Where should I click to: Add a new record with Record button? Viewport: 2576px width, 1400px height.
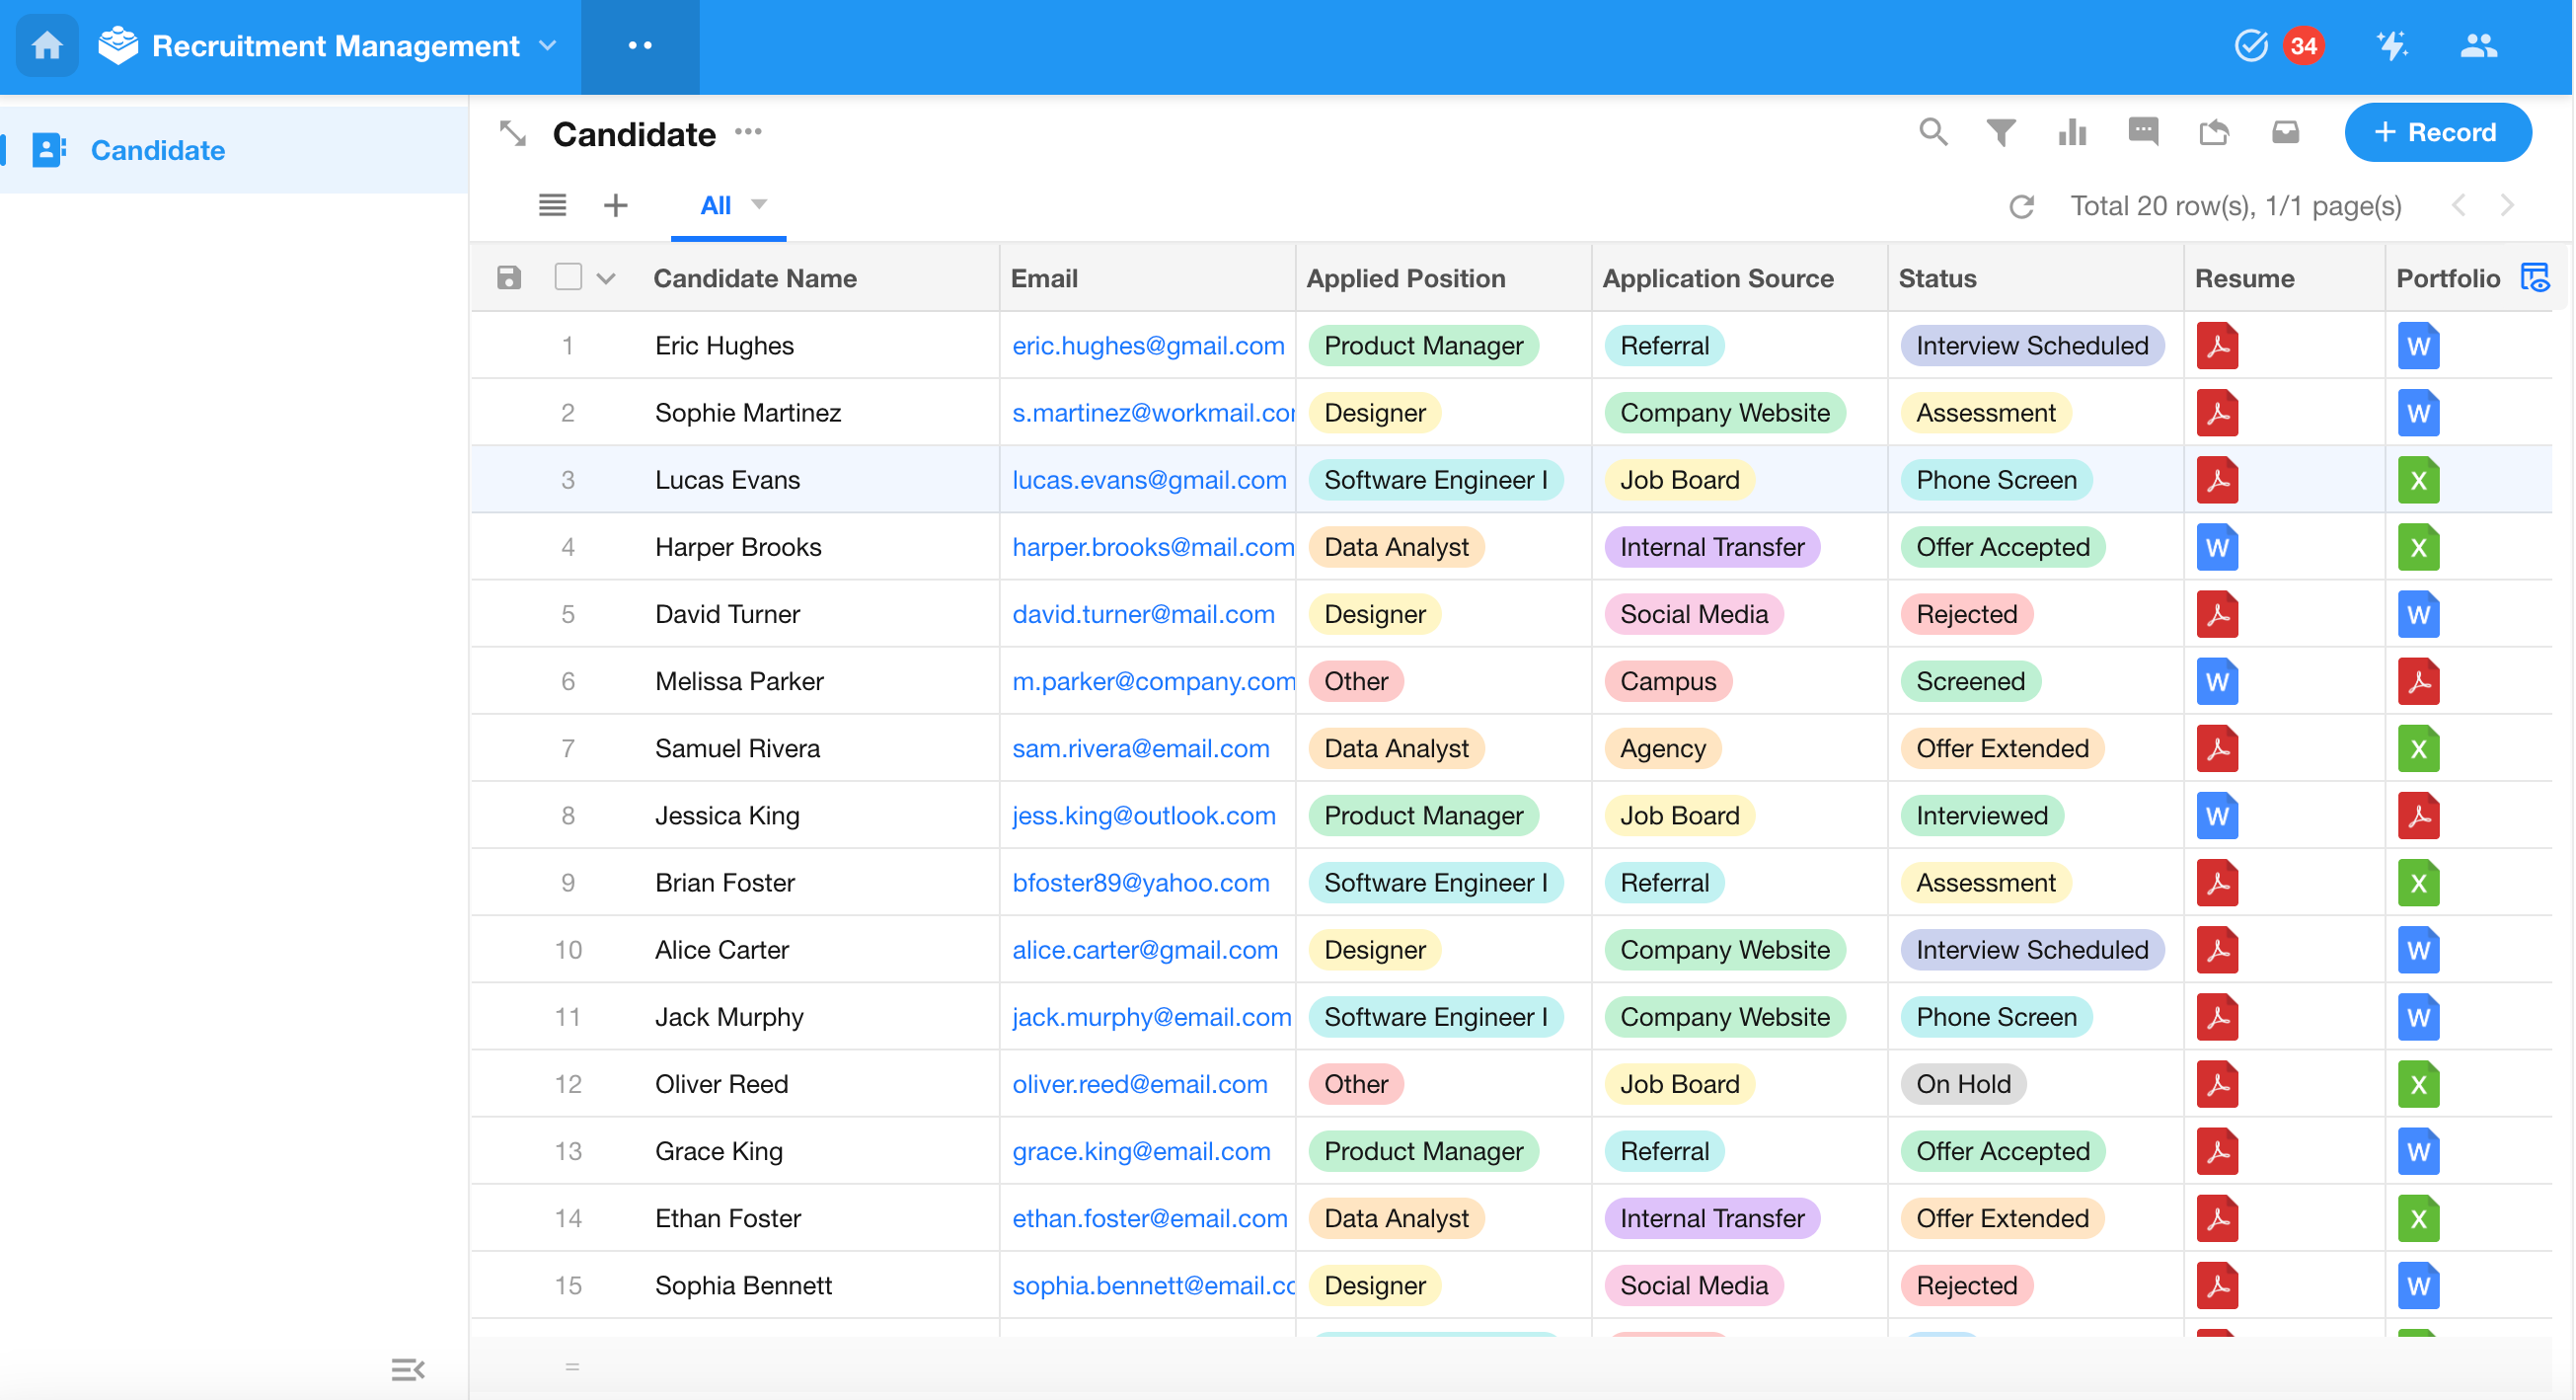[x=2437, y=132]
